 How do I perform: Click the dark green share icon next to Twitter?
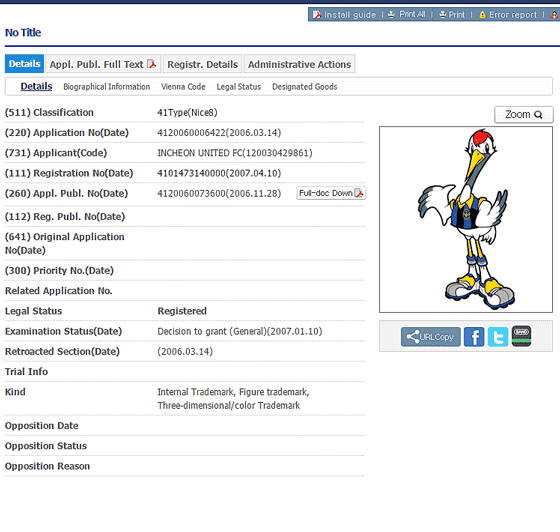click(x=521, y=336)
